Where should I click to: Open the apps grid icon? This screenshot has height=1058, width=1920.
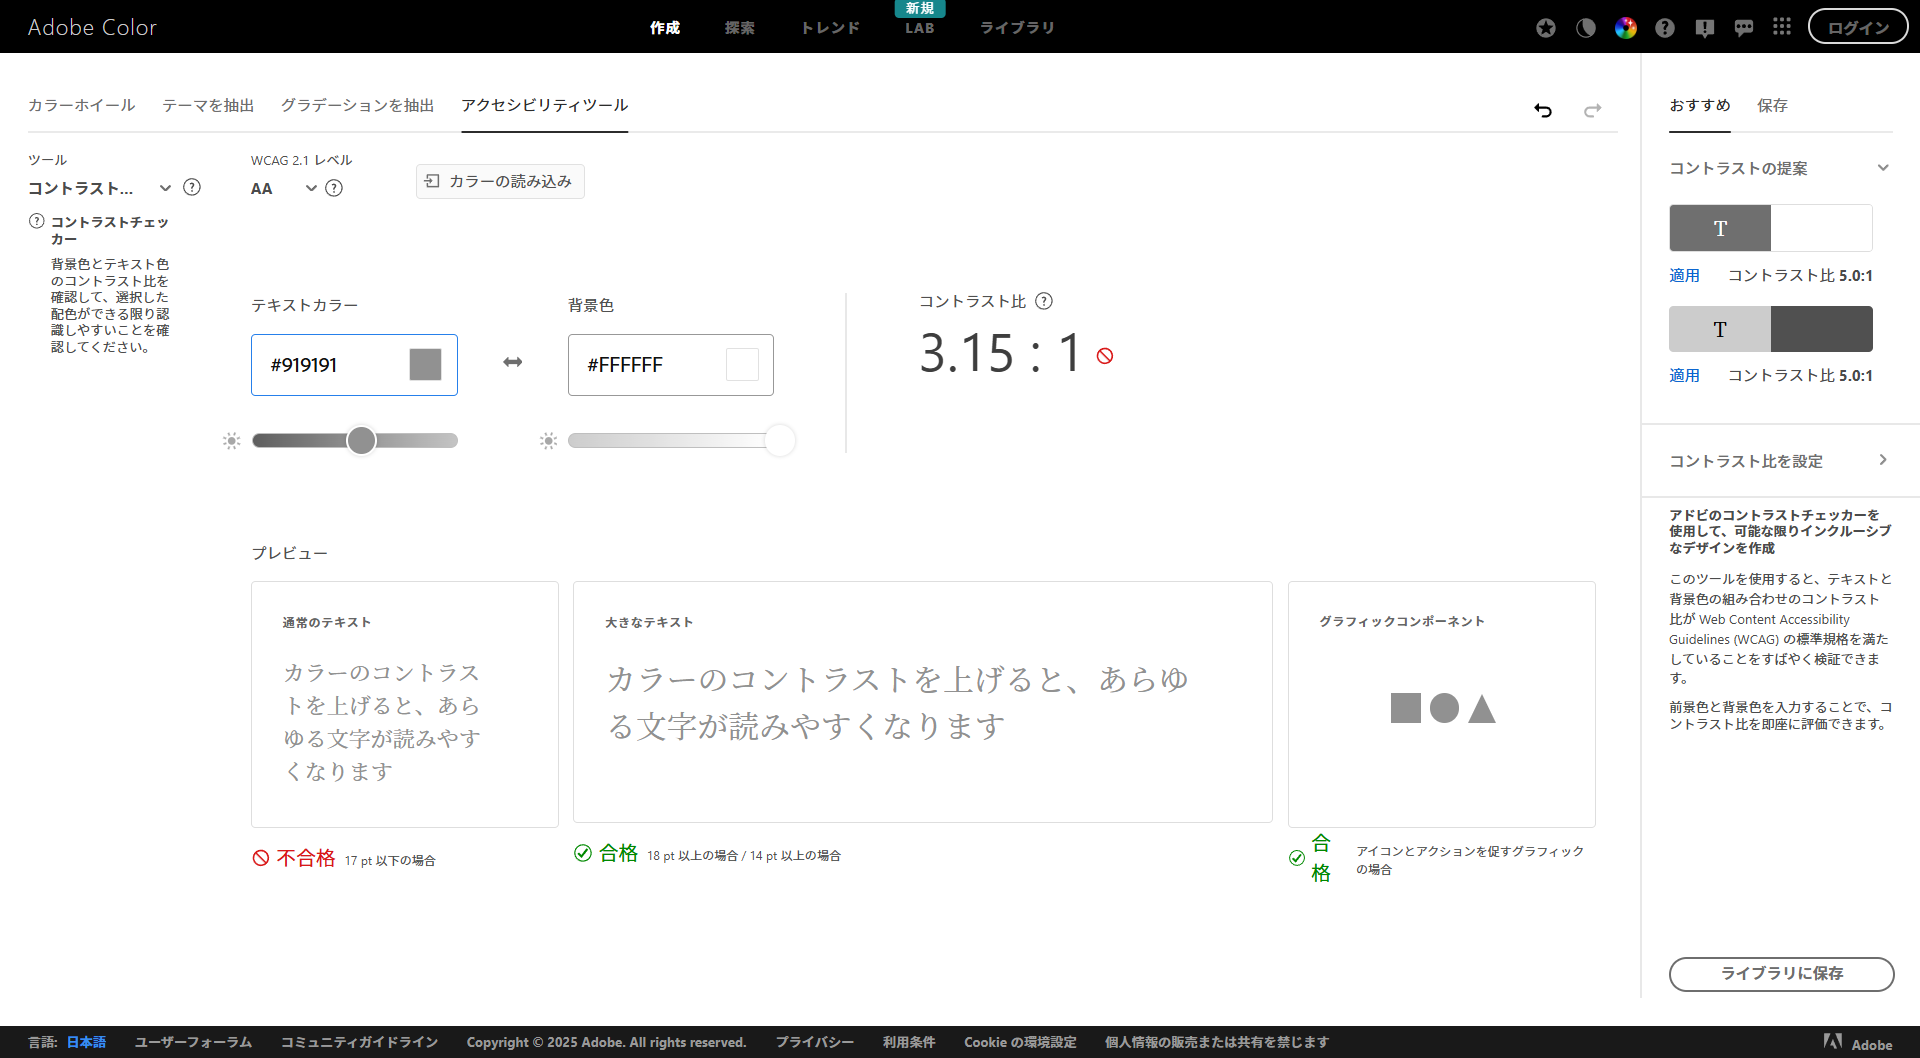click(1782, 27)
